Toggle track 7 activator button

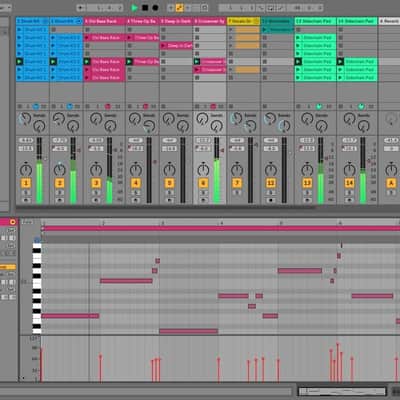point(237,183)
